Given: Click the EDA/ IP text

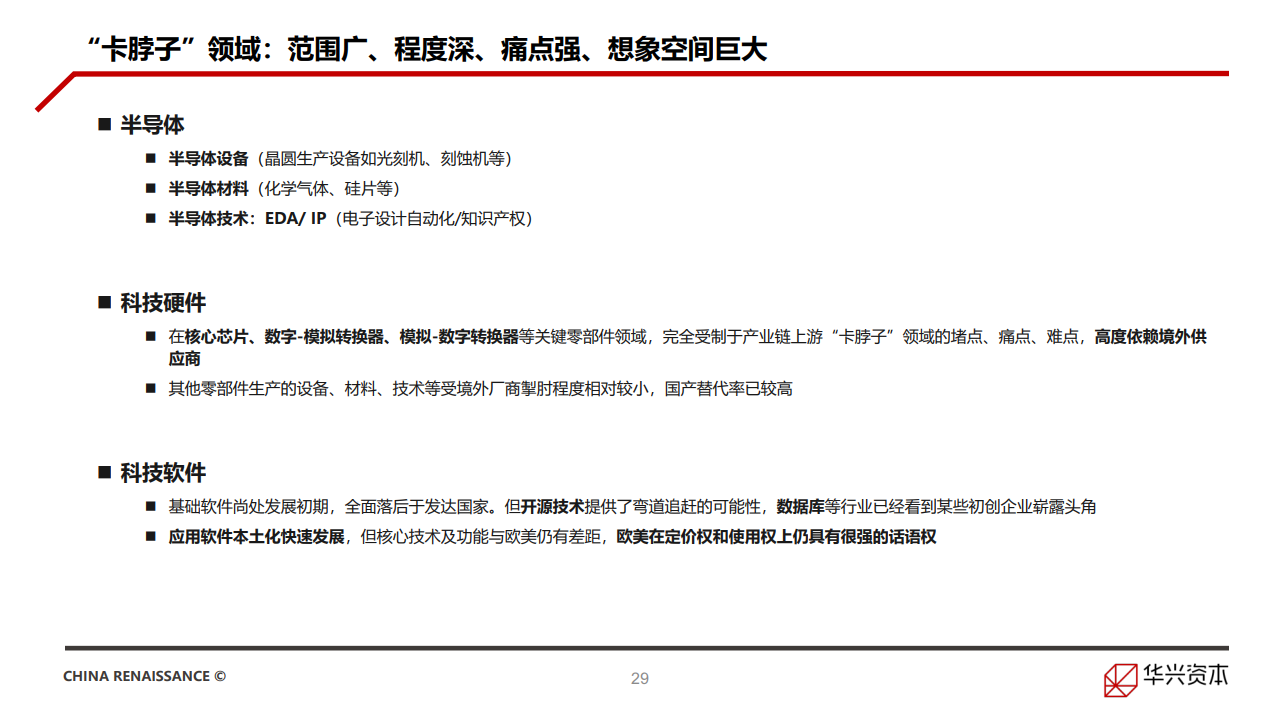Looking at the screenshot, I should pos(295,218).
